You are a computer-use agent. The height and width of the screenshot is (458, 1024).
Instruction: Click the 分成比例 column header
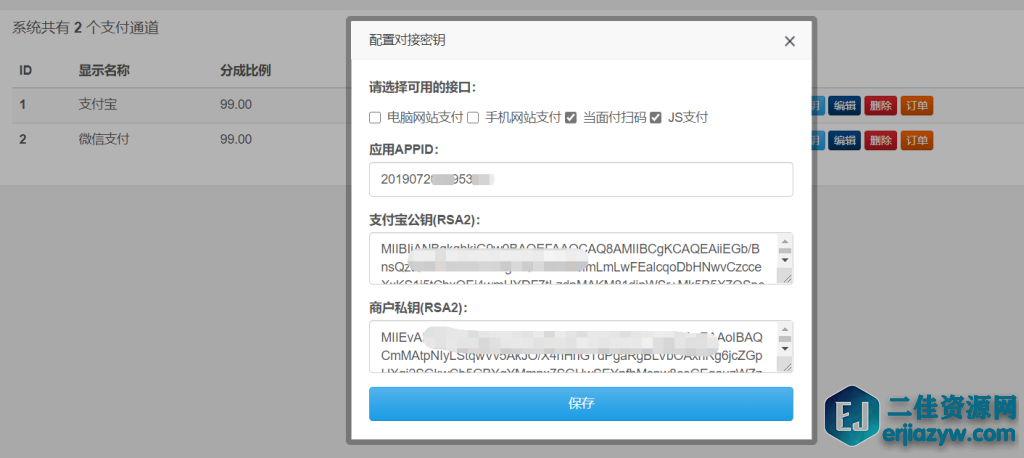tap(246, 70)
